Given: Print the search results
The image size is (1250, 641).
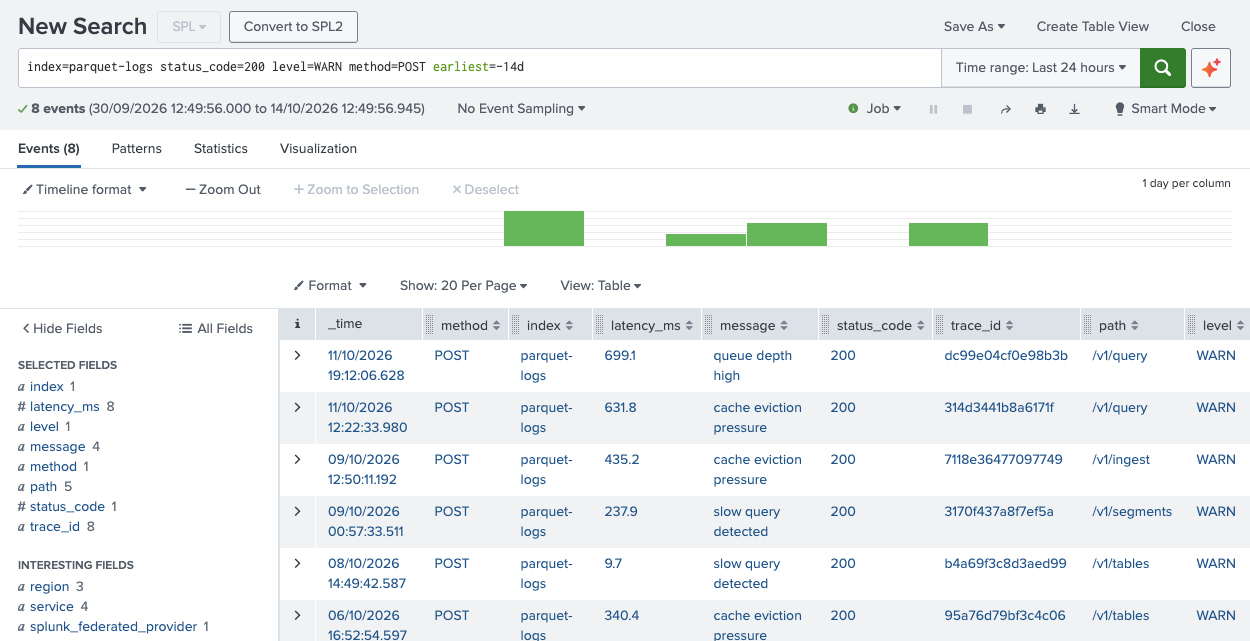Looking at the screenshot, I should pyautogui.click(x=1040, y=109).
